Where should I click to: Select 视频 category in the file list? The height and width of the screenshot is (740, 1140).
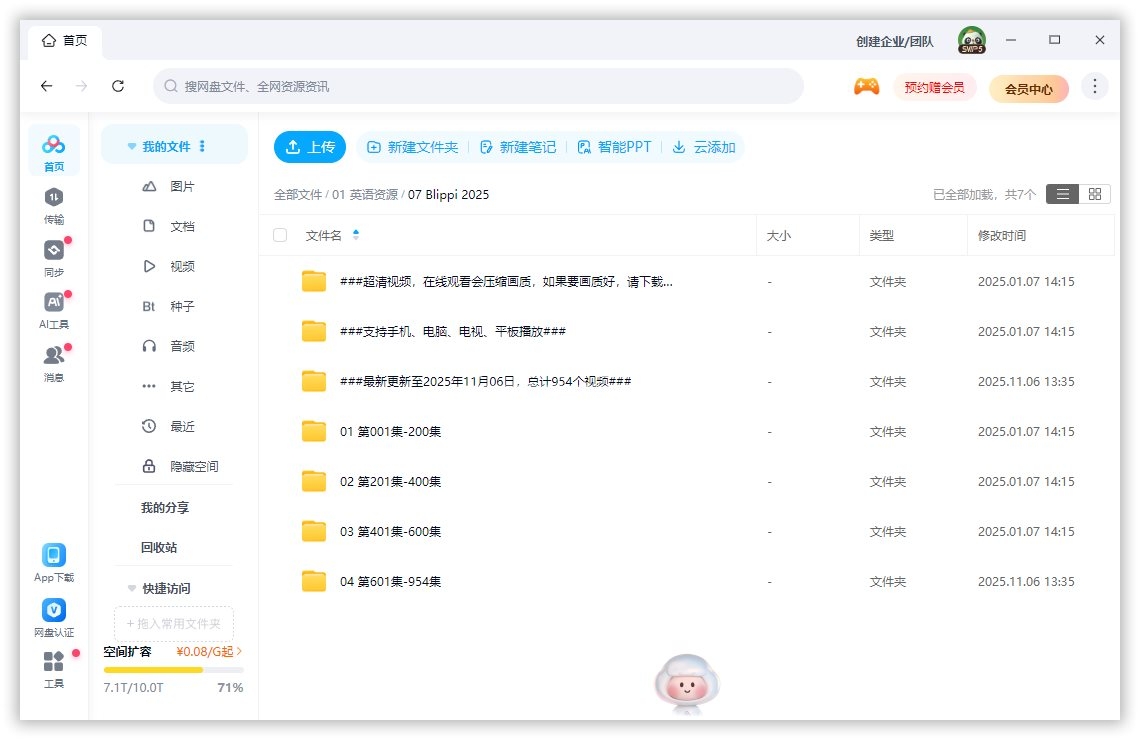[x=181, y=267]
